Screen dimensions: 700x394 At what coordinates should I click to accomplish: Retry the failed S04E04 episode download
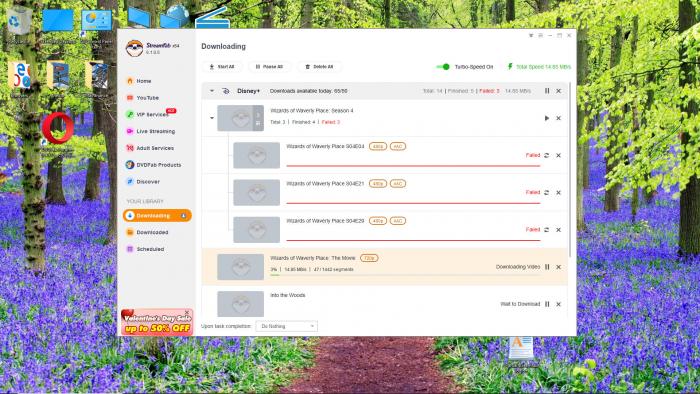546,155
